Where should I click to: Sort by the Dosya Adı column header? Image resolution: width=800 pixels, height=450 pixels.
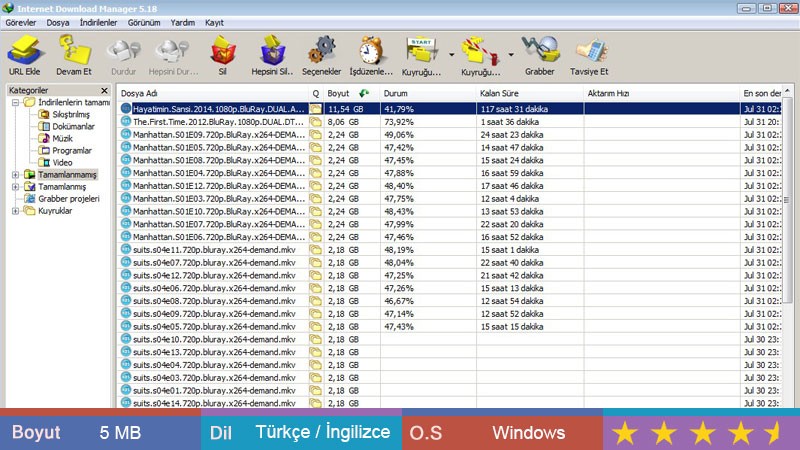pos(213,93)
